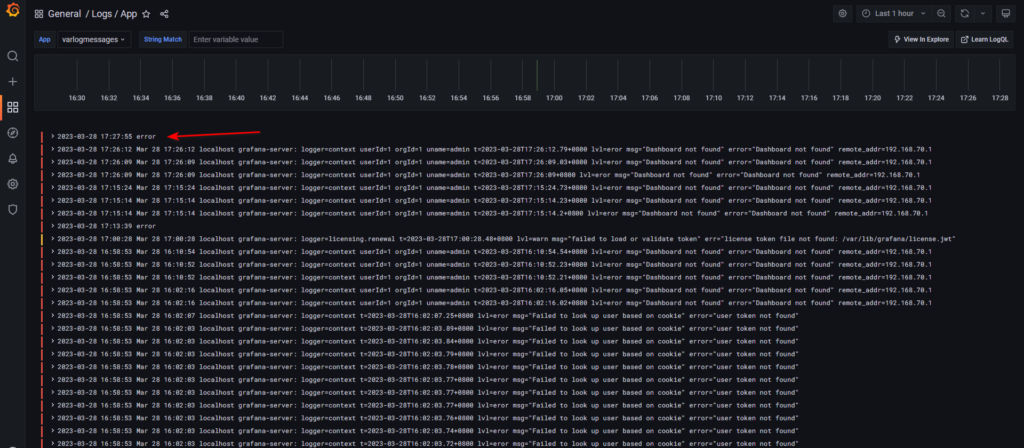Star the App dashboard as favorite

click(x=146, y=15)
